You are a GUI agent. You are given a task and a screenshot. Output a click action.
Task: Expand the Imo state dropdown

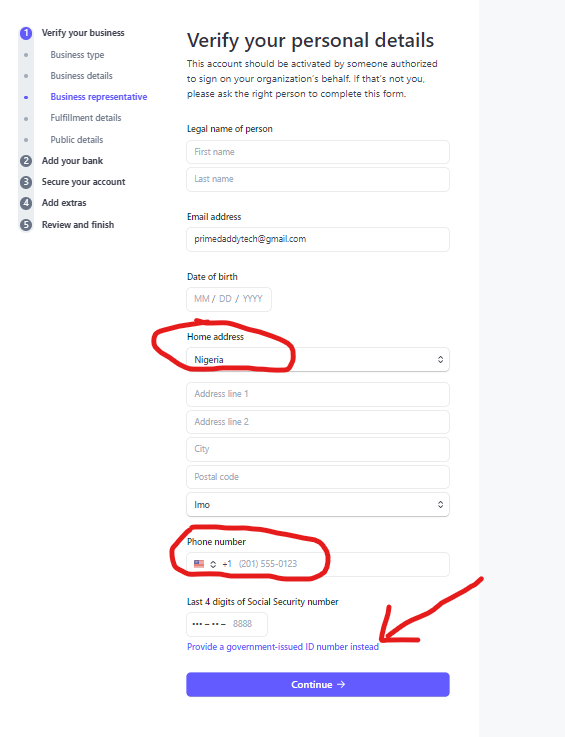(x=318, y=504)
